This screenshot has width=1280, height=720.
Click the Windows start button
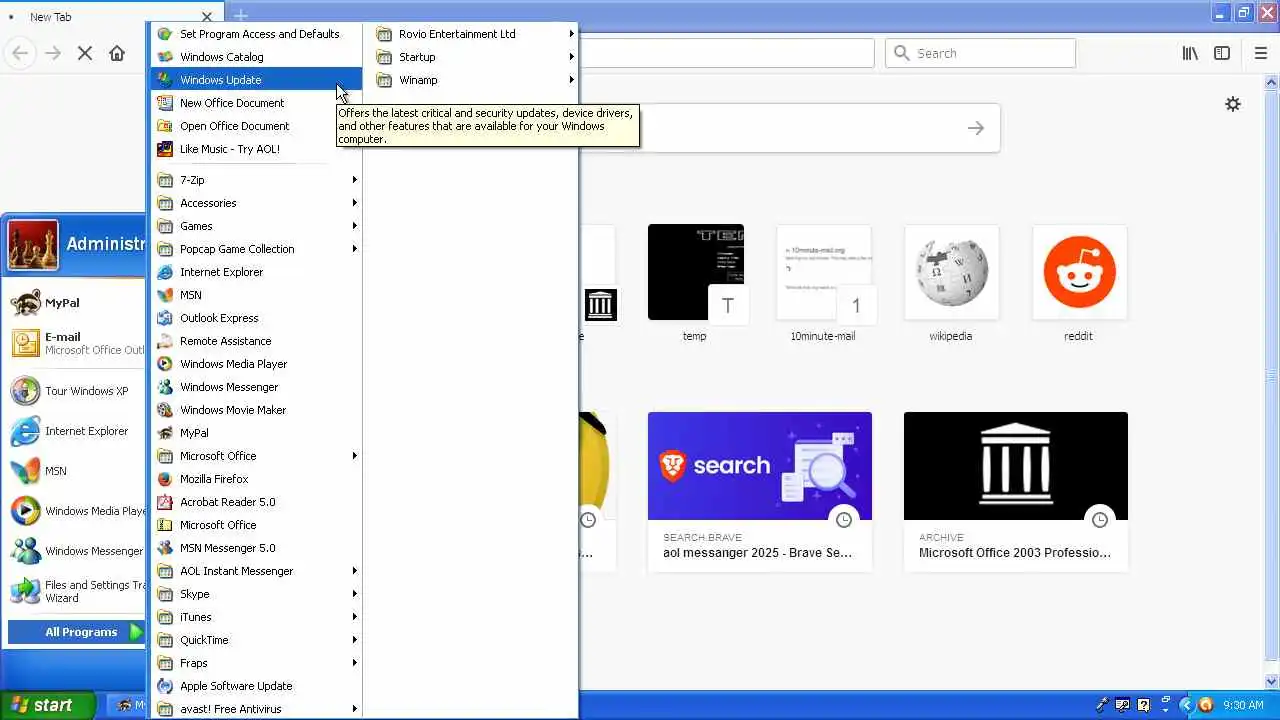47,705
